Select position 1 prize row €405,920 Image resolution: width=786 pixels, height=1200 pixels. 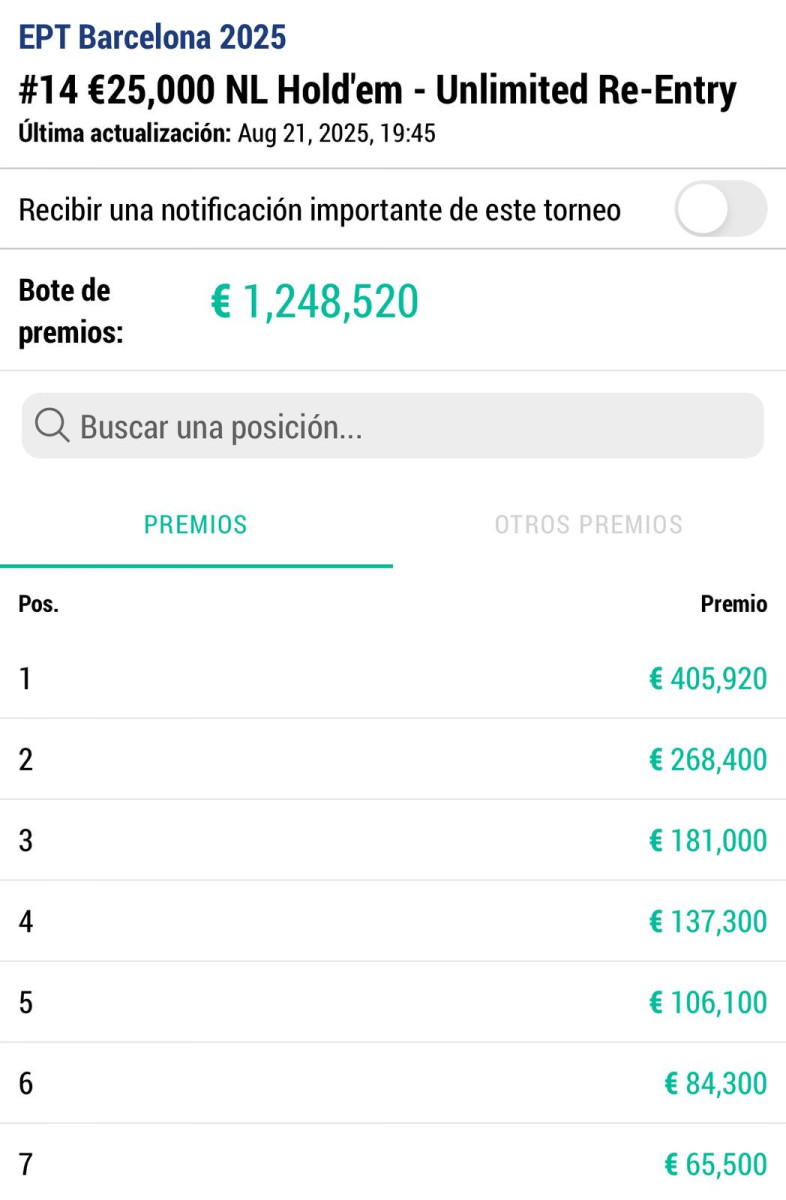tap(393, 679)
